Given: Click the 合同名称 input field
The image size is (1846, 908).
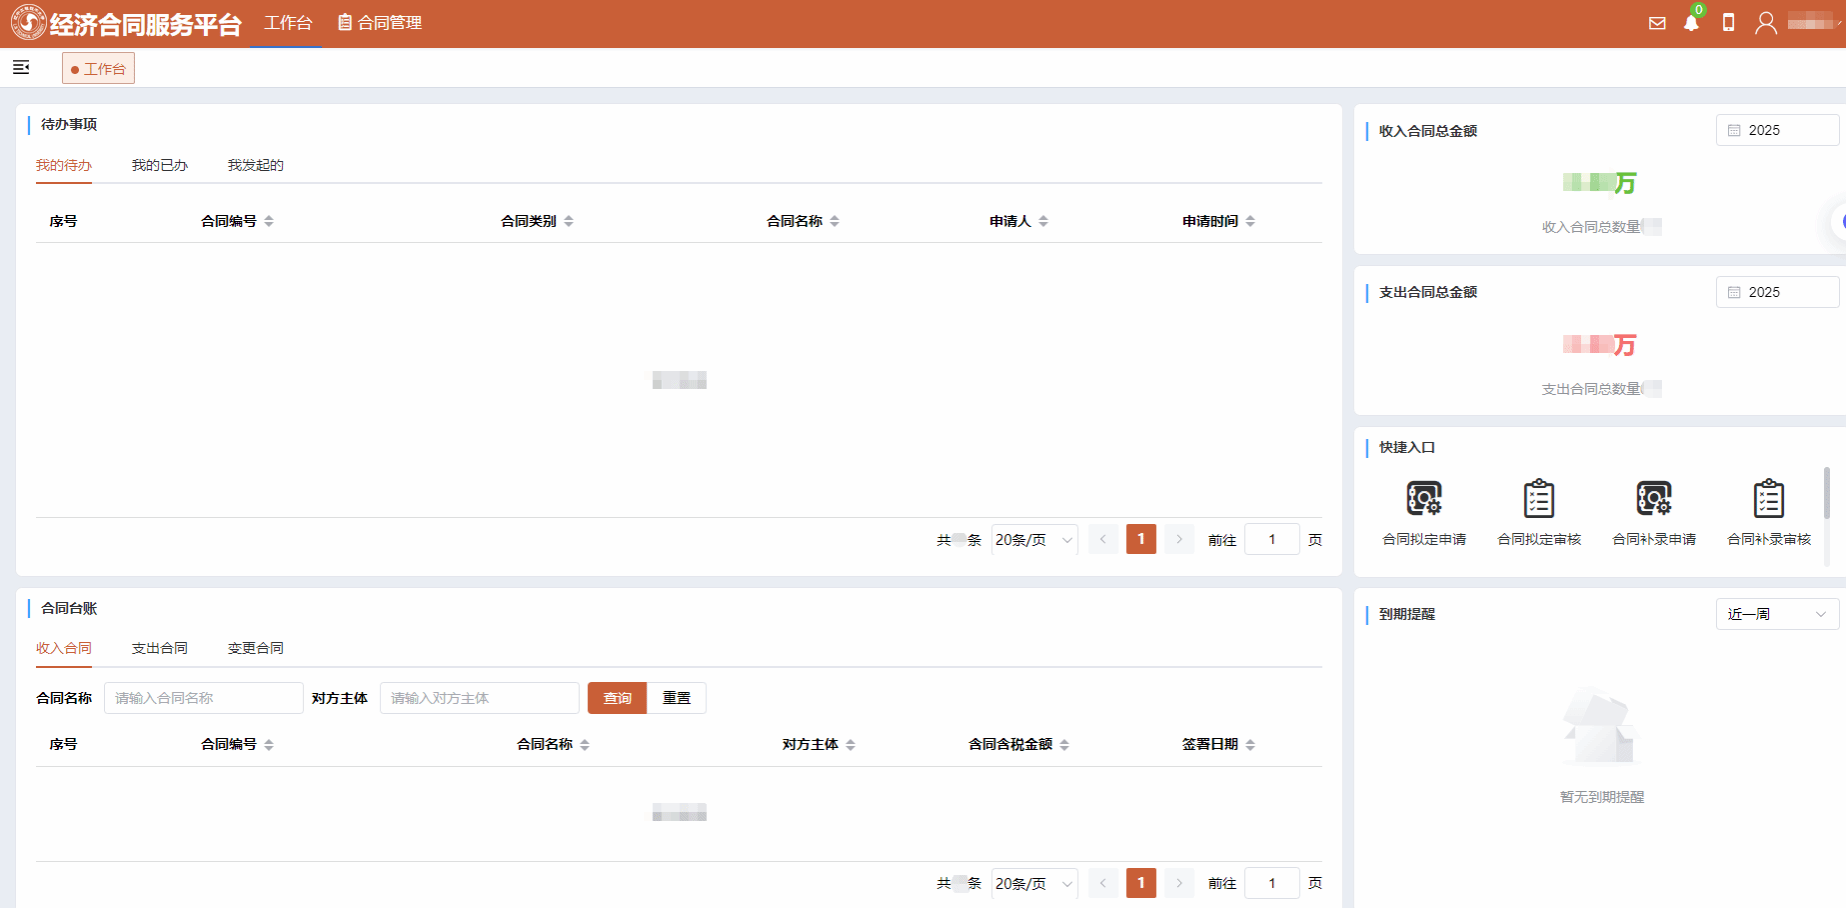Looking at the screenshot, I should click(x=203, y=698).
